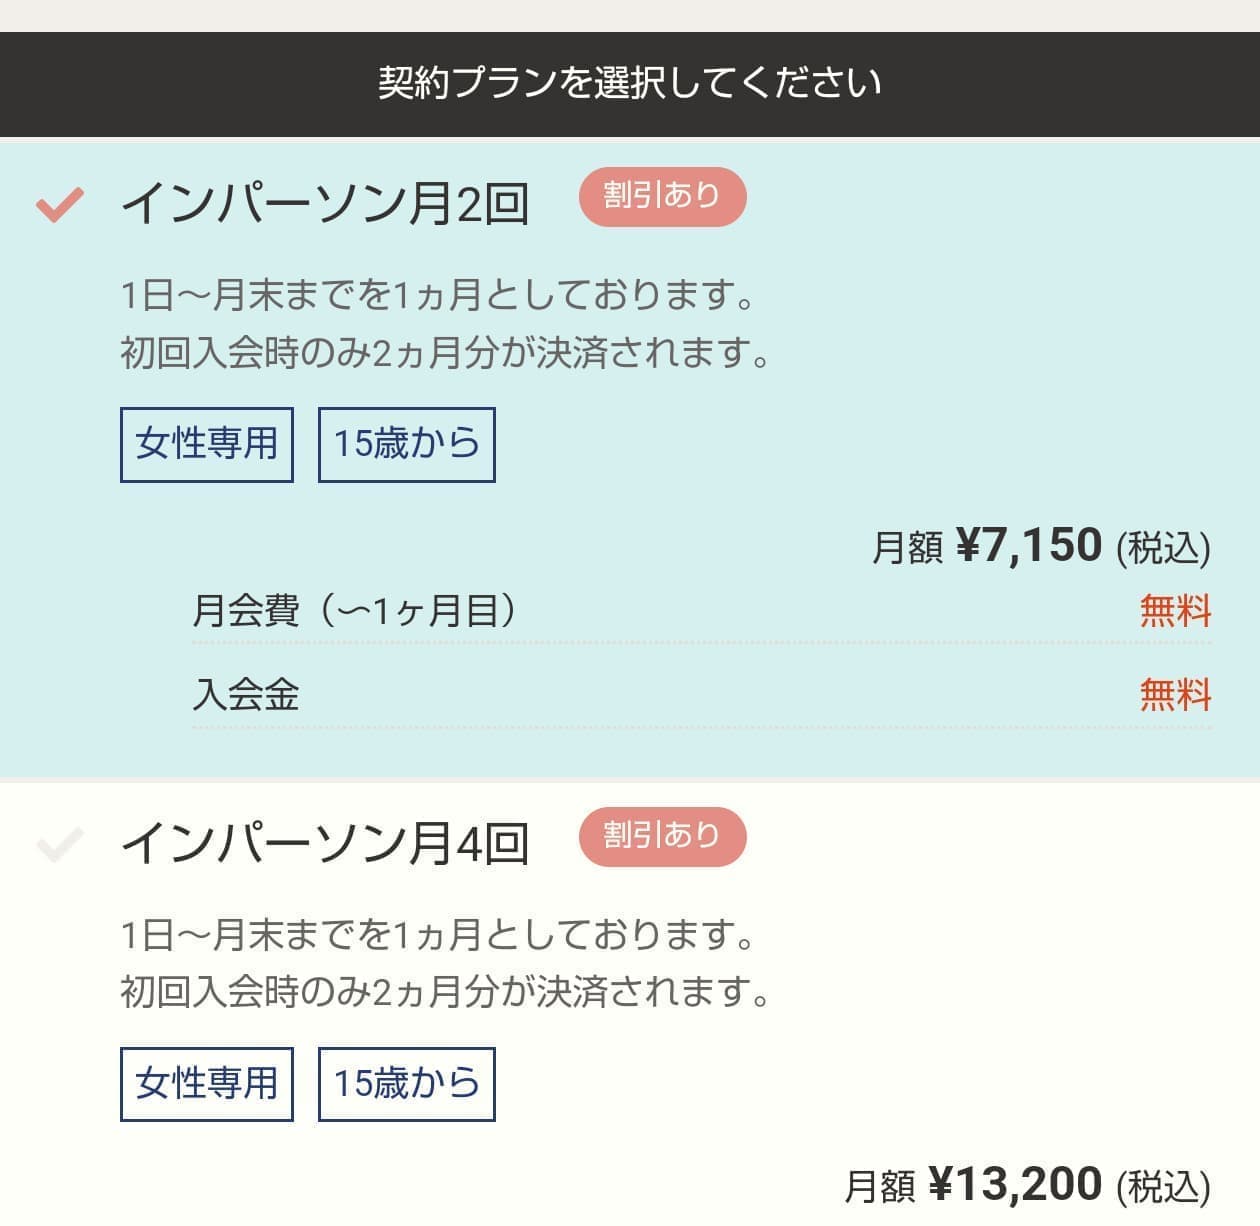The width and height of the screenshot is (1260, 1226).
Task: Click 無料 in the 入会金 row
Action: tap(1175, 694)
